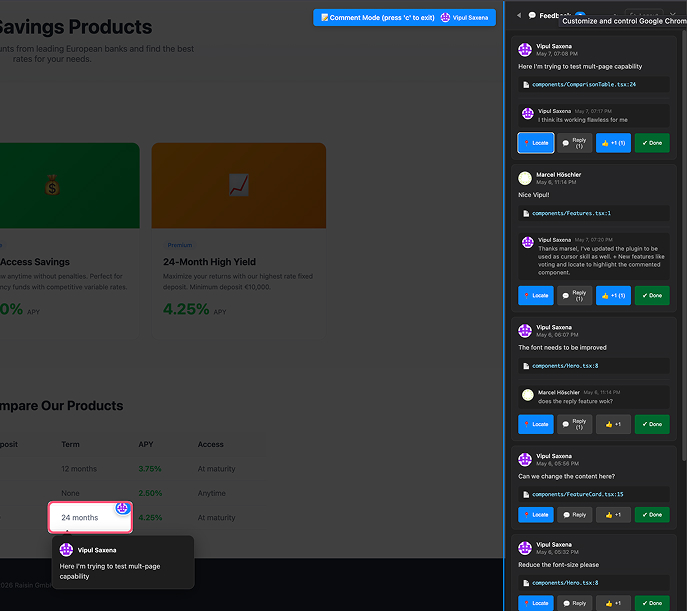Click avatar on 'working flawless for me' reply

(528, 113)
